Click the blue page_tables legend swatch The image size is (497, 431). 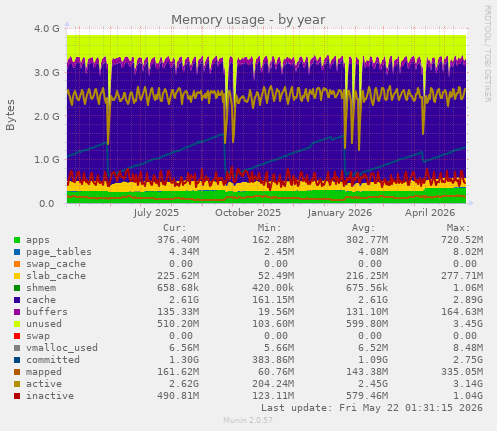pyautogui.click(x=17, y=252)
